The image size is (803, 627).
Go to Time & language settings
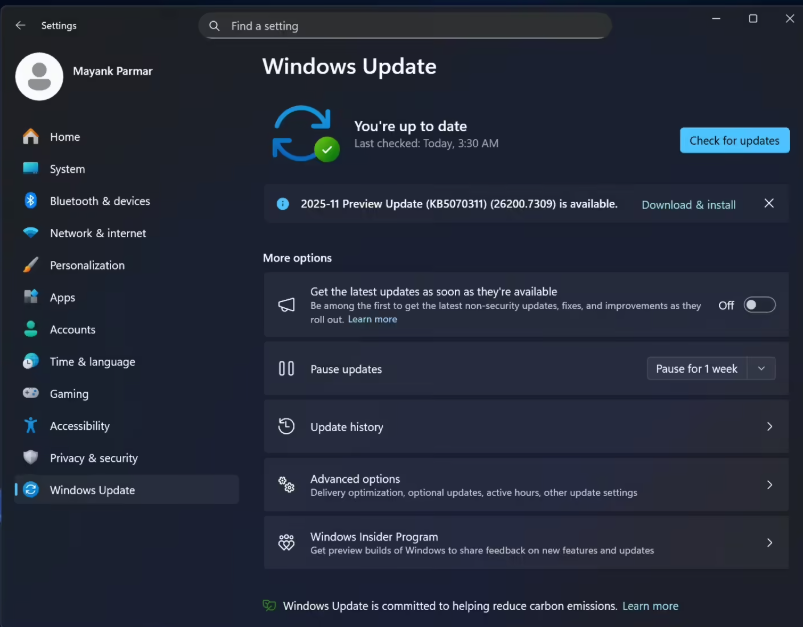pyautogui.click(x=92, y=362)
